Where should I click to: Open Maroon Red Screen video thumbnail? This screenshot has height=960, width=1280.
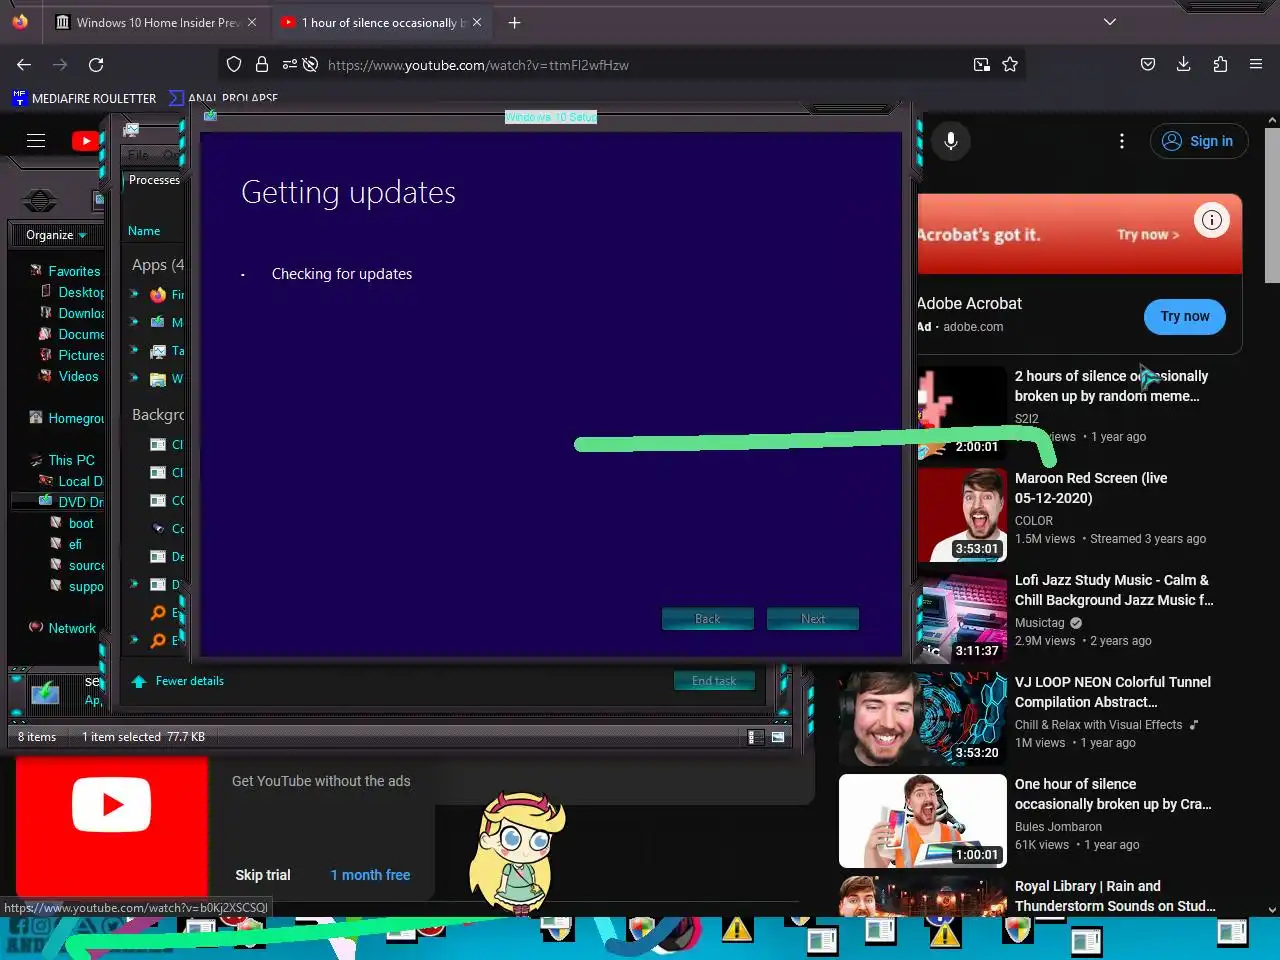[x=963, y=515]
